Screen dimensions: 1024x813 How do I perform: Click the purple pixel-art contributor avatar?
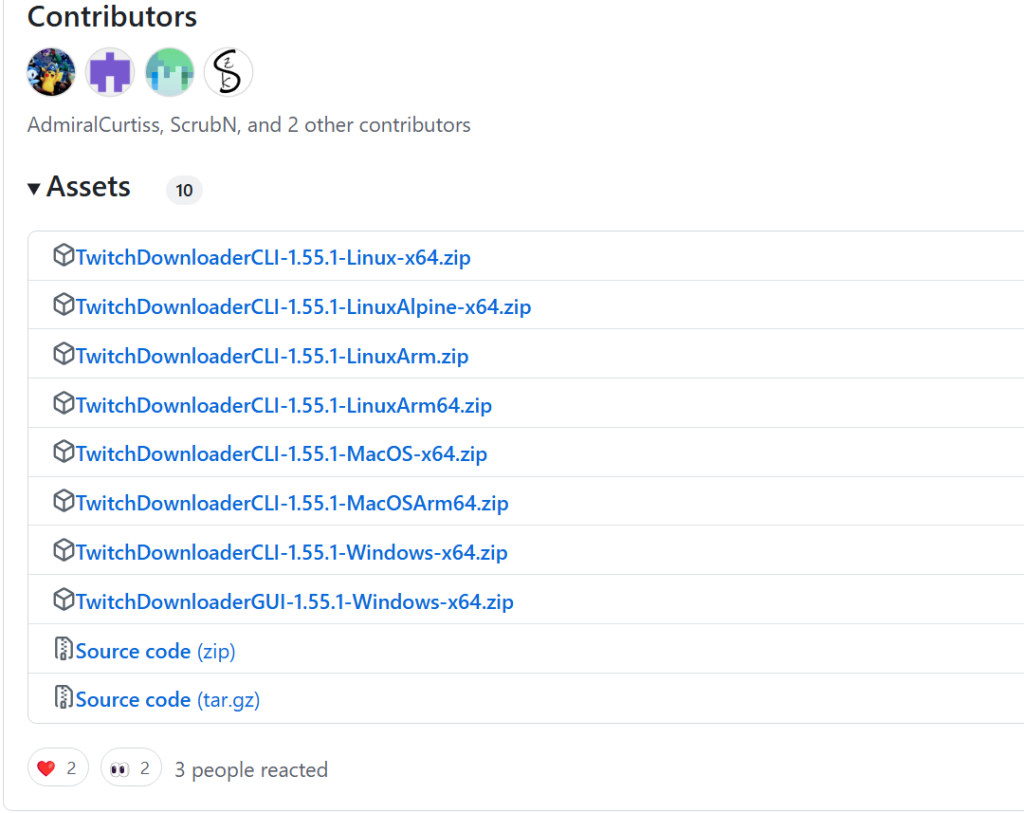click(110, 72)
